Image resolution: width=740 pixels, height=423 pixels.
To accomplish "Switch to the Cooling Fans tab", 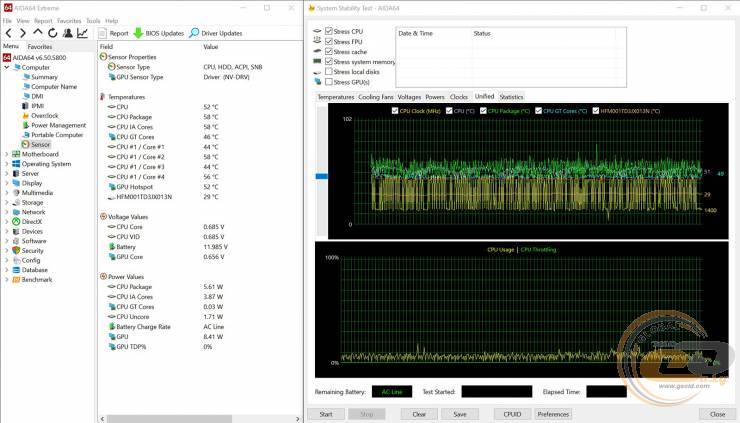I will pyautogui.click(x=376, y=97).
